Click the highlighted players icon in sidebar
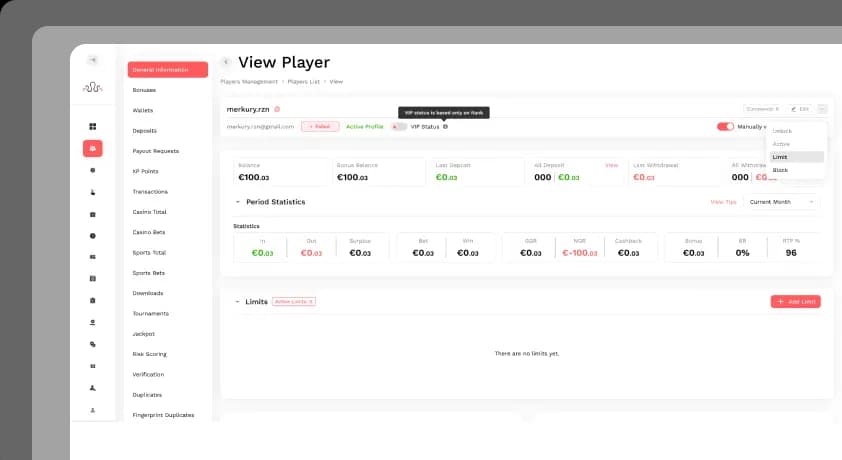Viewport: 842px width, 460px height. pos(92,149)
